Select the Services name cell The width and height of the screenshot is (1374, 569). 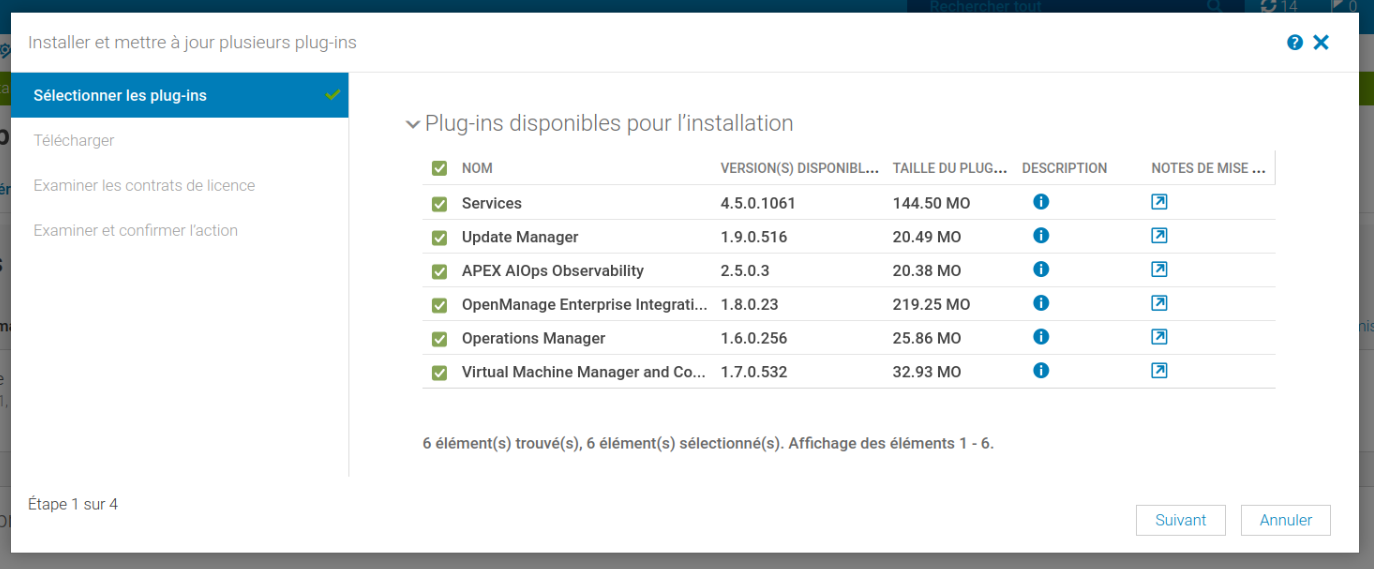(x=492, y=203)
